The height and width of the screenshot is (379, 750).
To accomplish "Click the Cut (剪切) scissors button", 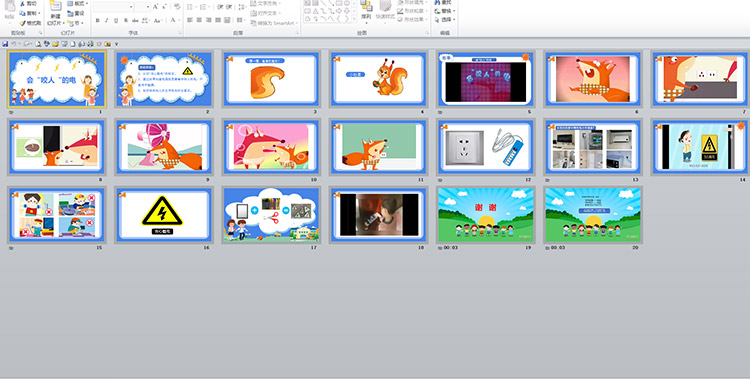I will [29, 3].
